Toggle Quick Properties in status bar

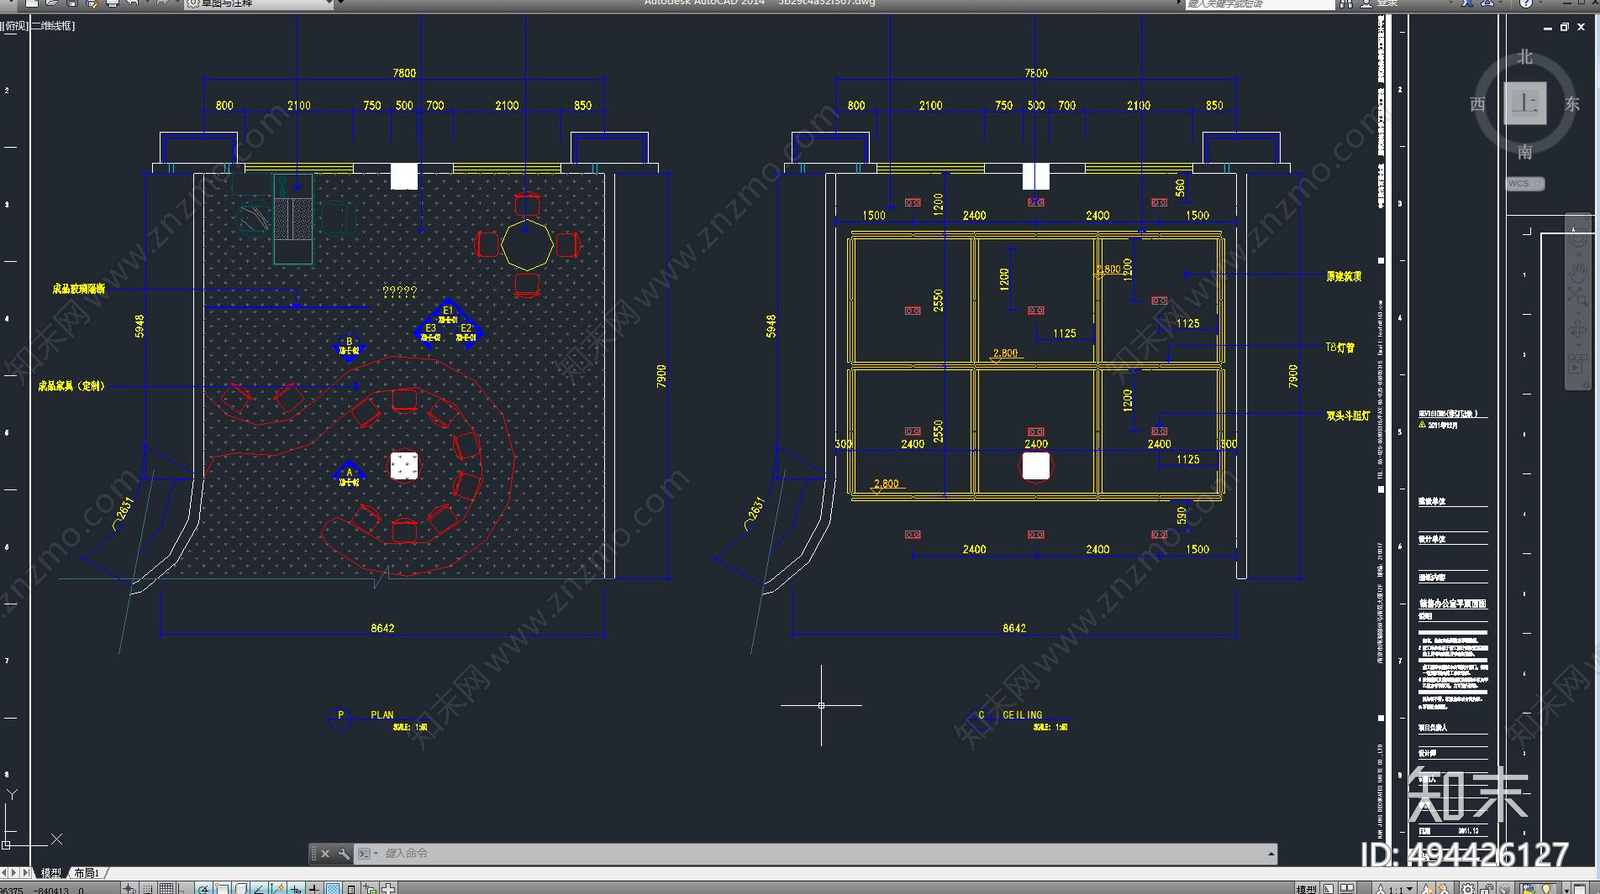pos(351,888)
